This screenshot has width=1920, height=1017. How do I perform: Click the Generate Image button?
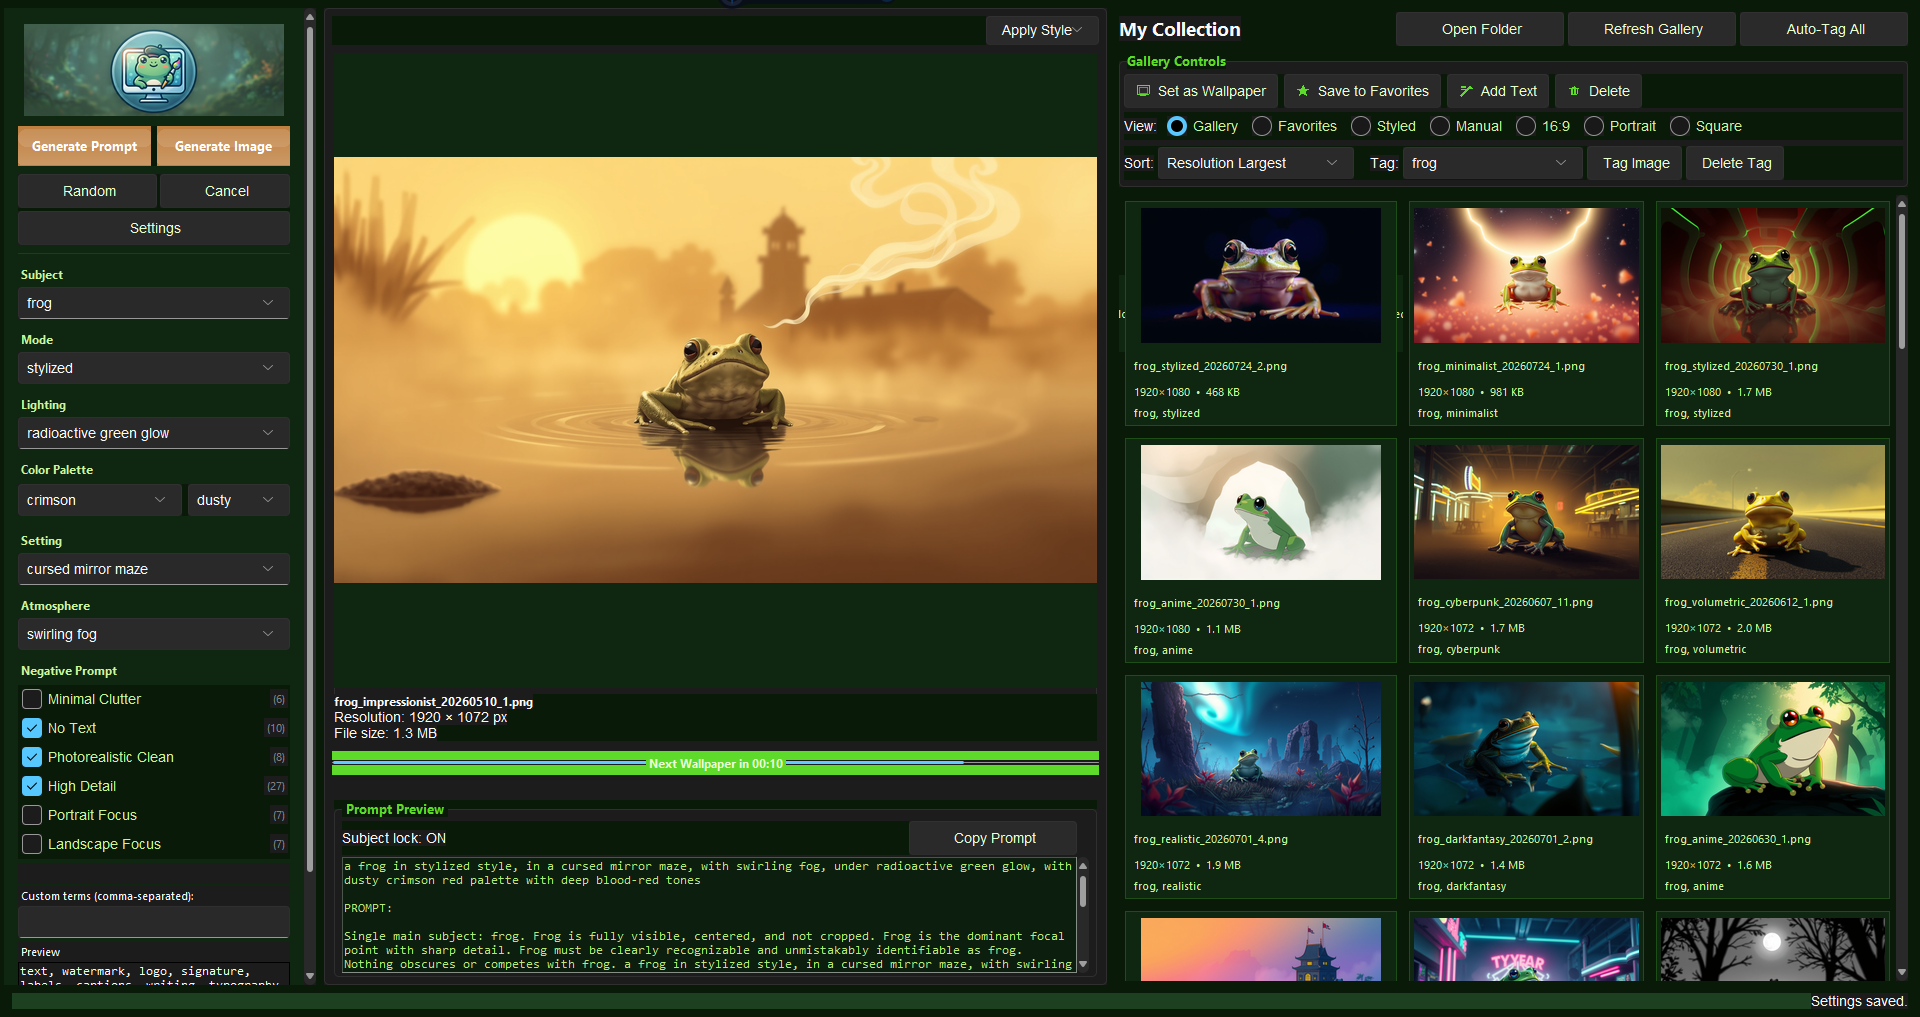point(223,146)
